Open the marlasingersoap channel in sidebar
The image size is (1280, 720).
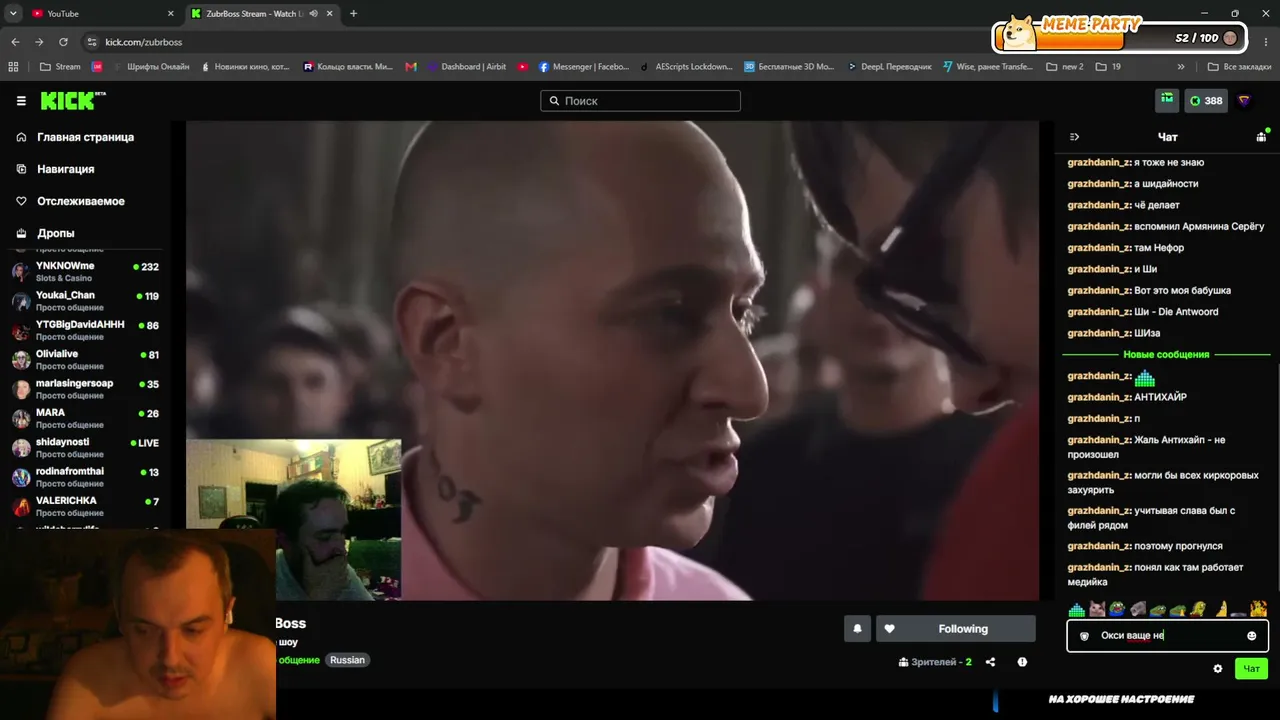click(86, 389)
